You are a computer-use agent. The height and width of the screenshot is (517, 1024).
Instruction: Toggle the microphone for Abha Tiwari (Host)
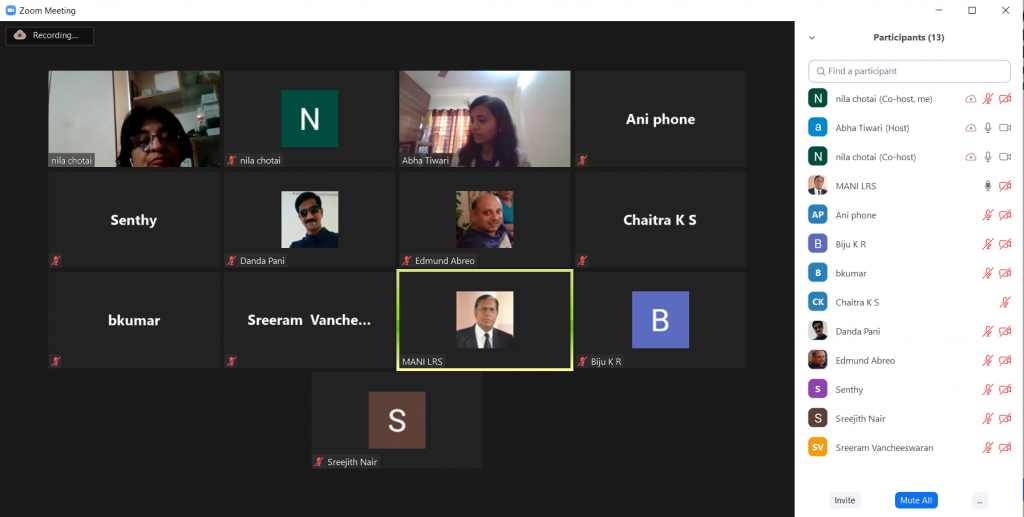pyautogui.click(x=988, y=128)
